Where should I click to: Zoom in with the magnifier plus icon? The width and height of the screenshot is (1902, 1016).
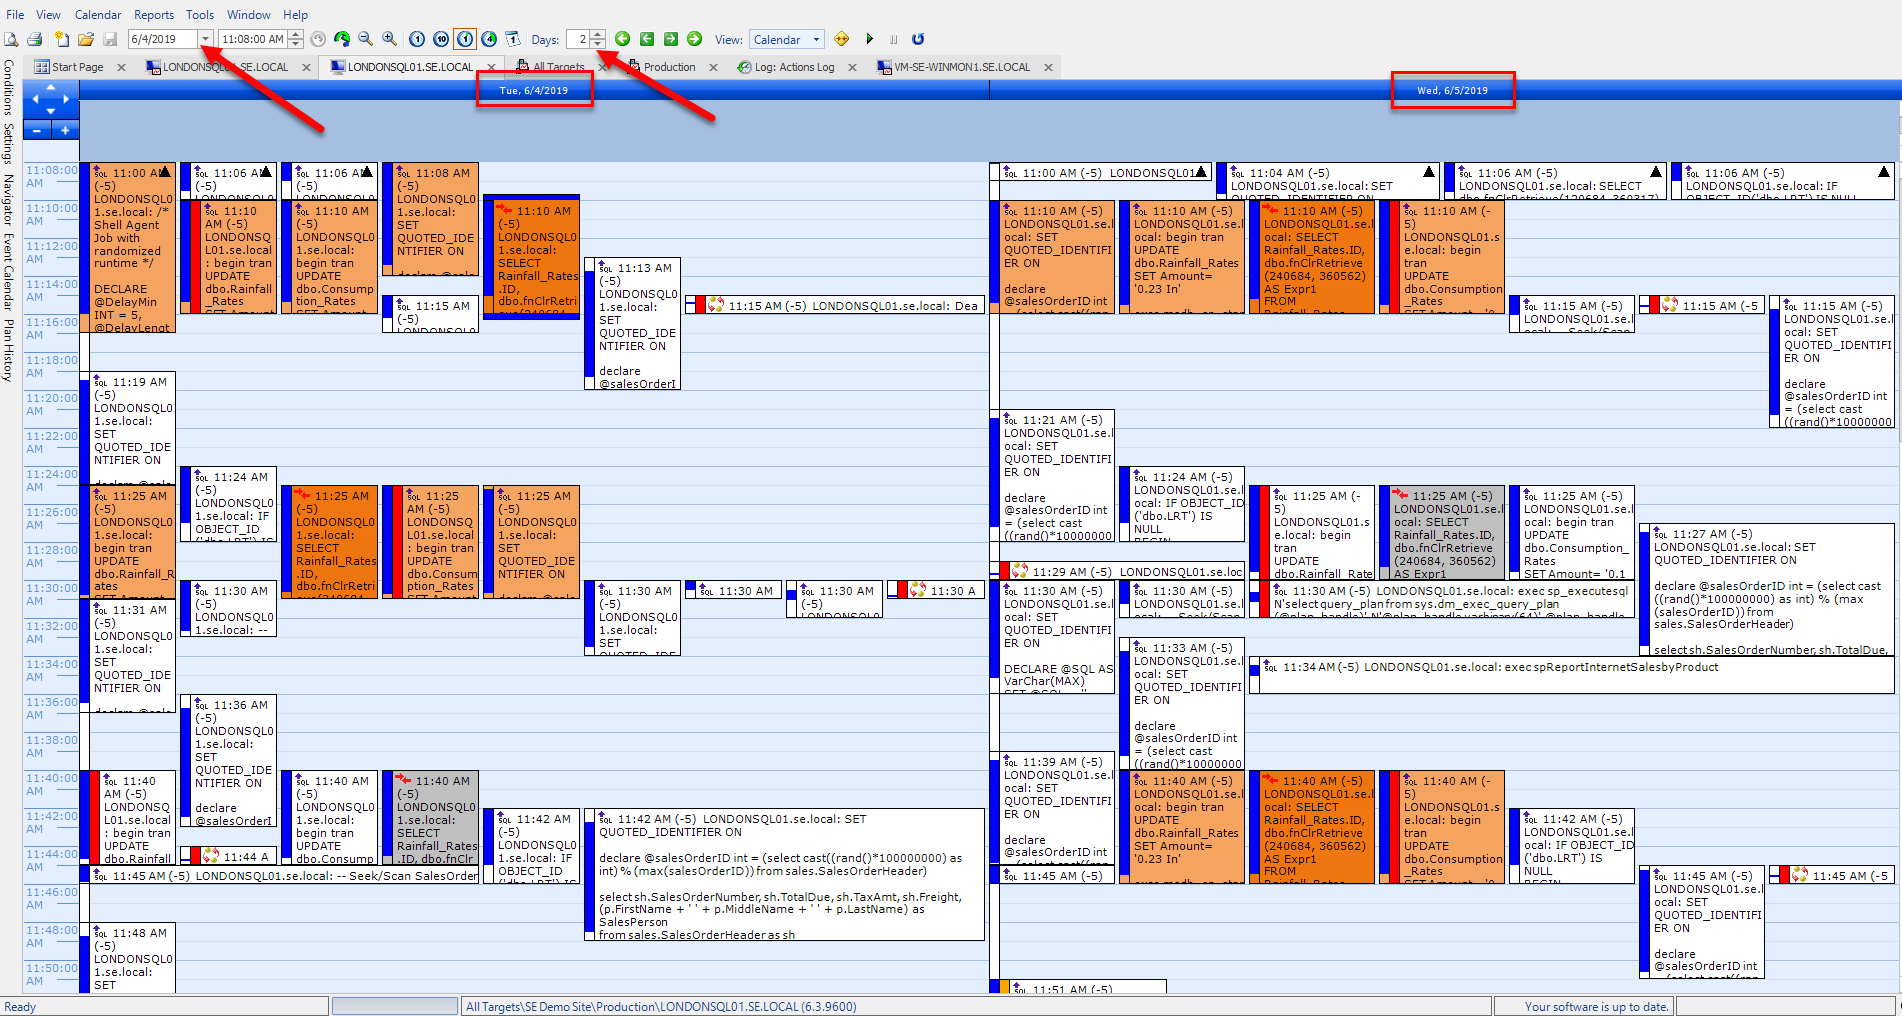390,39
